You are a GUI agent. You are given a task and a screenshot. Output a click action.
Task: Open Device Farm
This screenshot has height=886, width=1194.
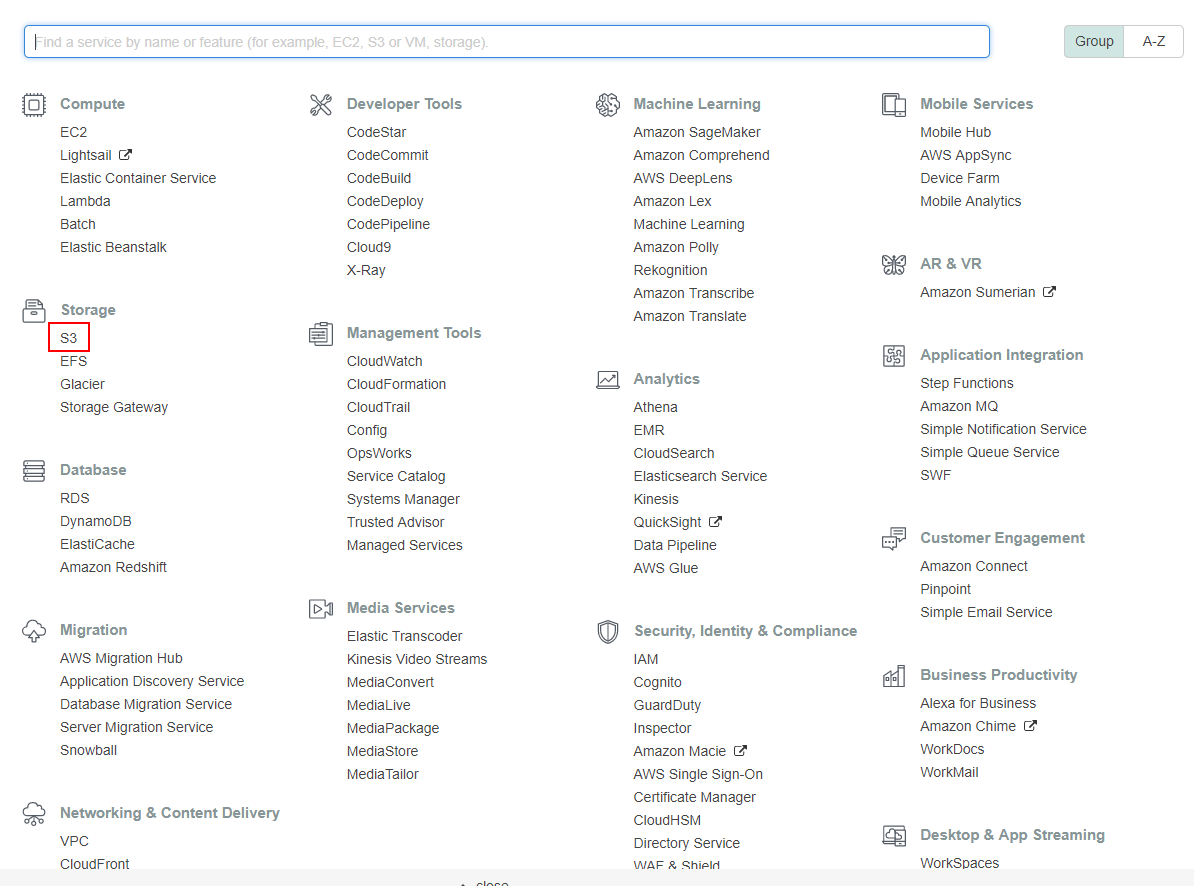coord(959,178)
